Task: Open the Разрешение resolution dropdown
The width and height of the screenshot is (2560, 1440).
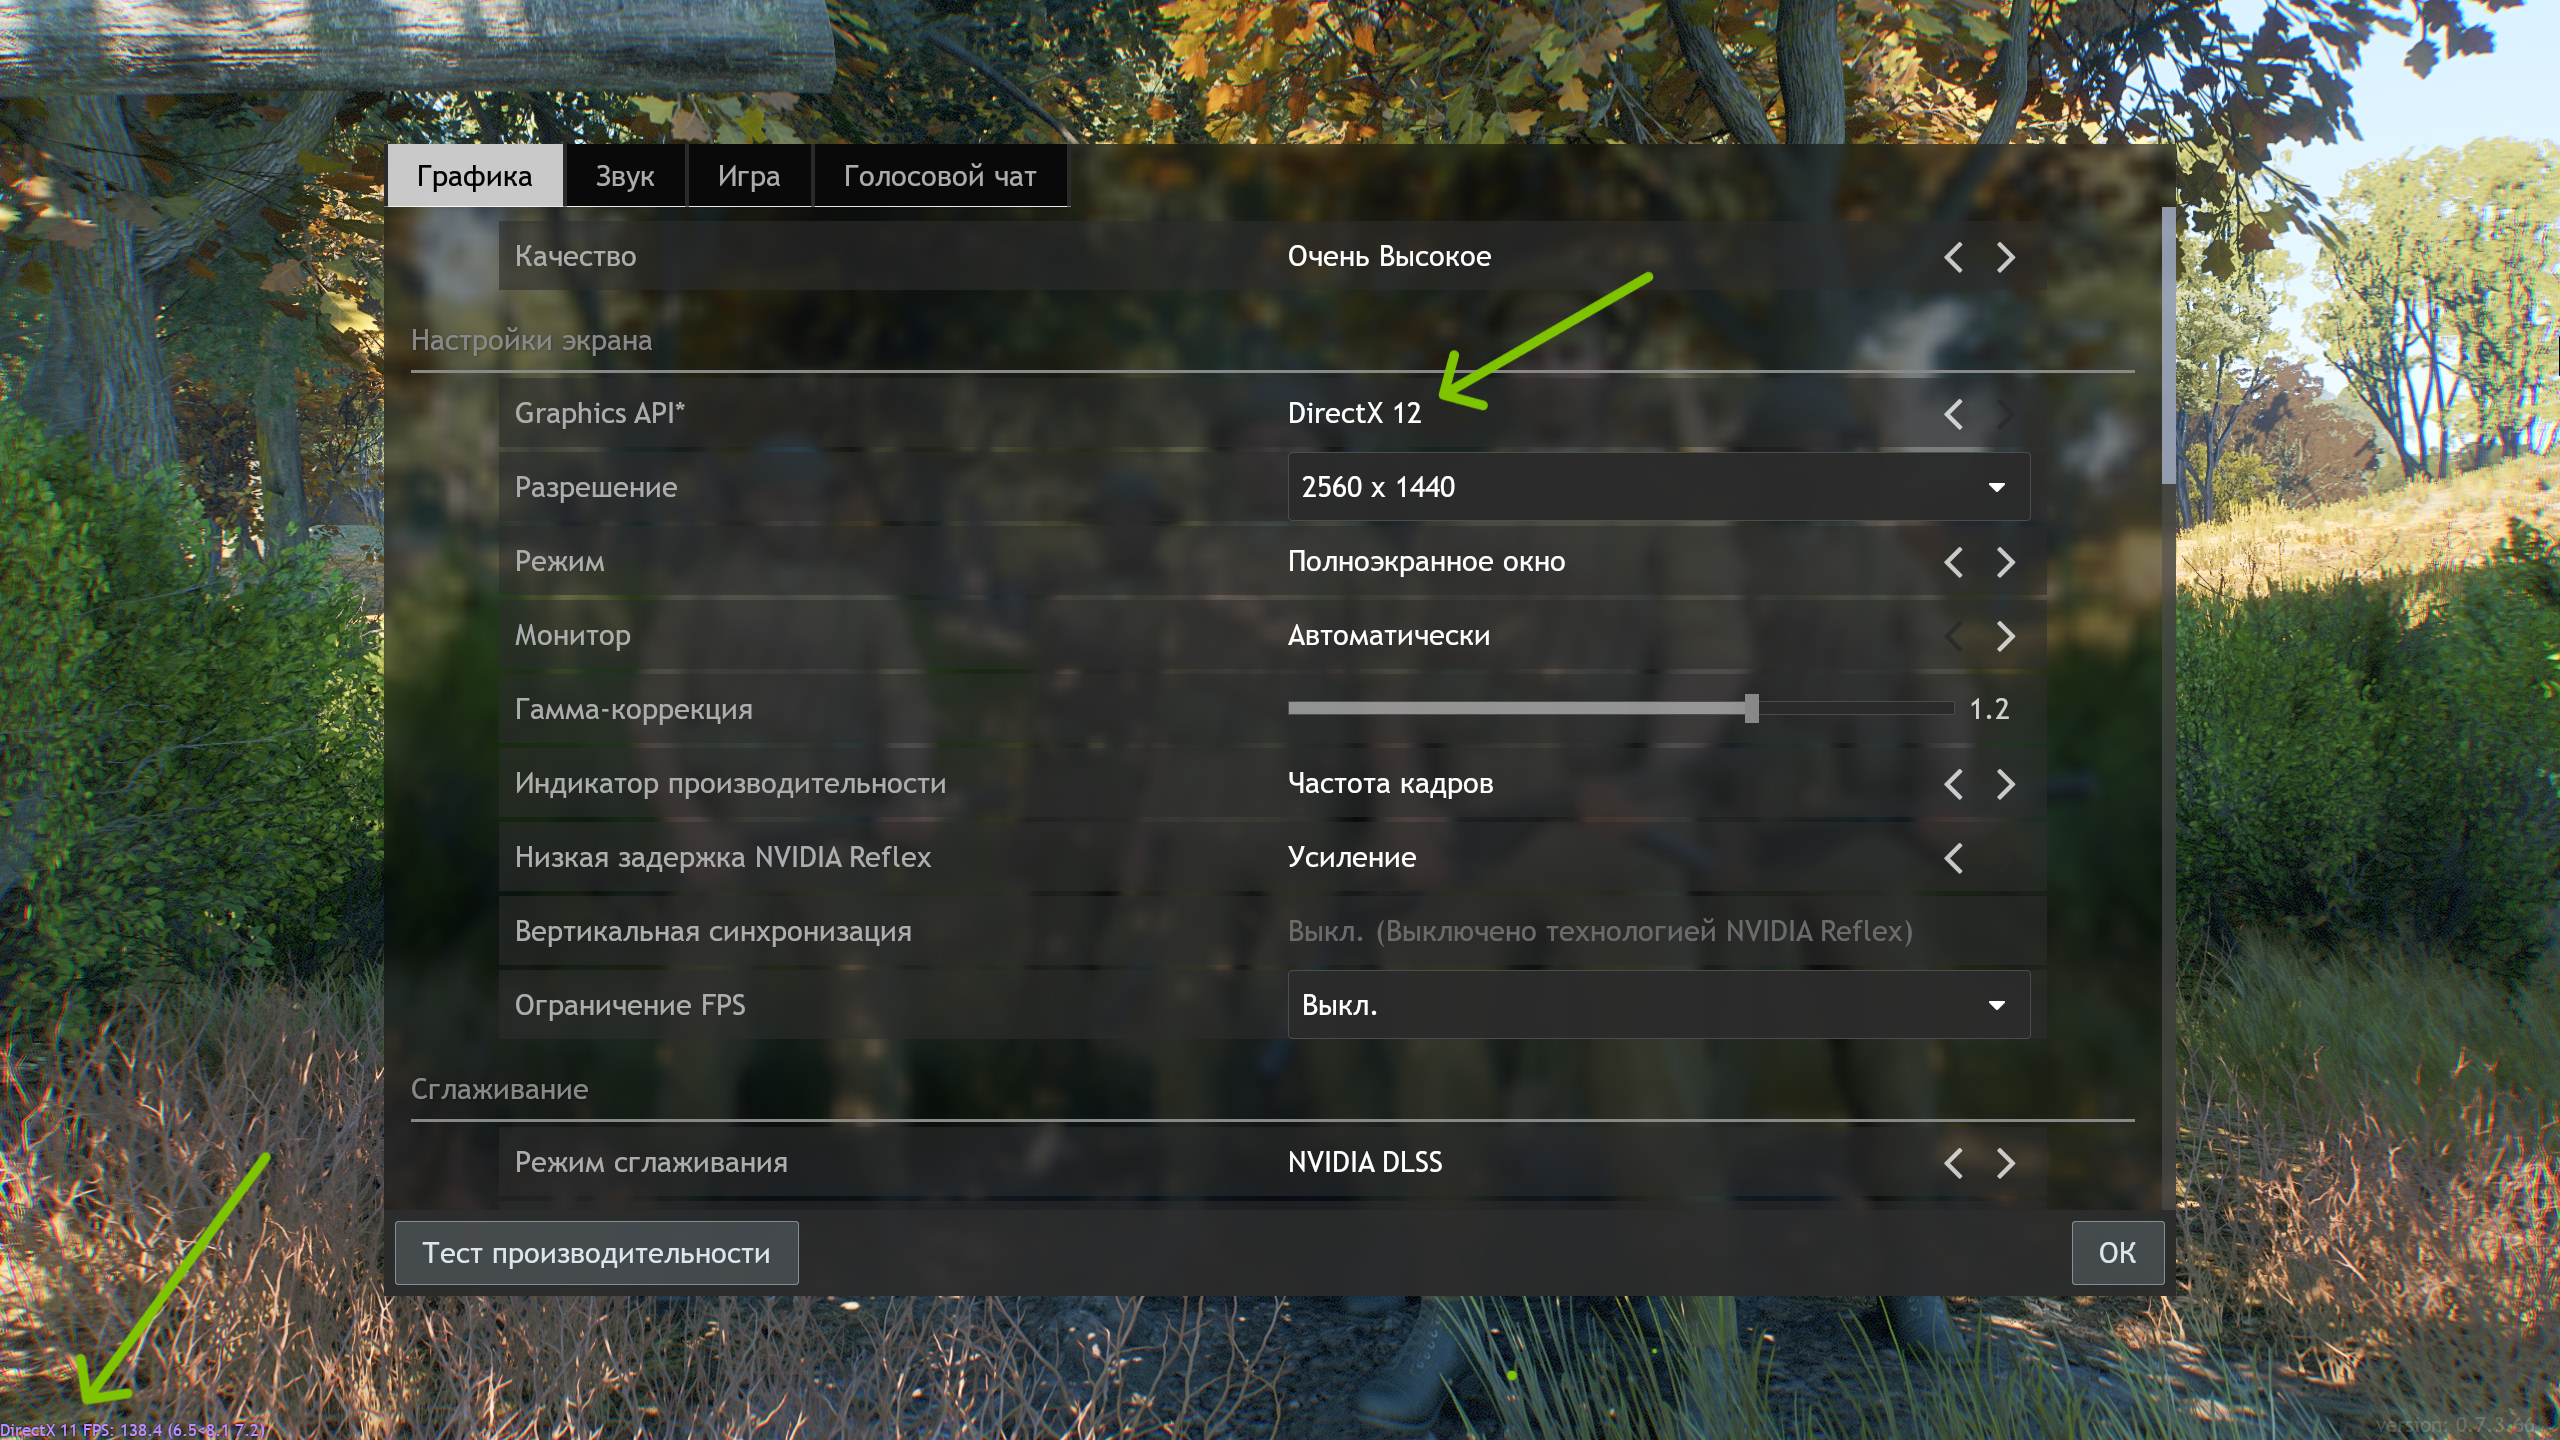Action: tap(1658, 487)
